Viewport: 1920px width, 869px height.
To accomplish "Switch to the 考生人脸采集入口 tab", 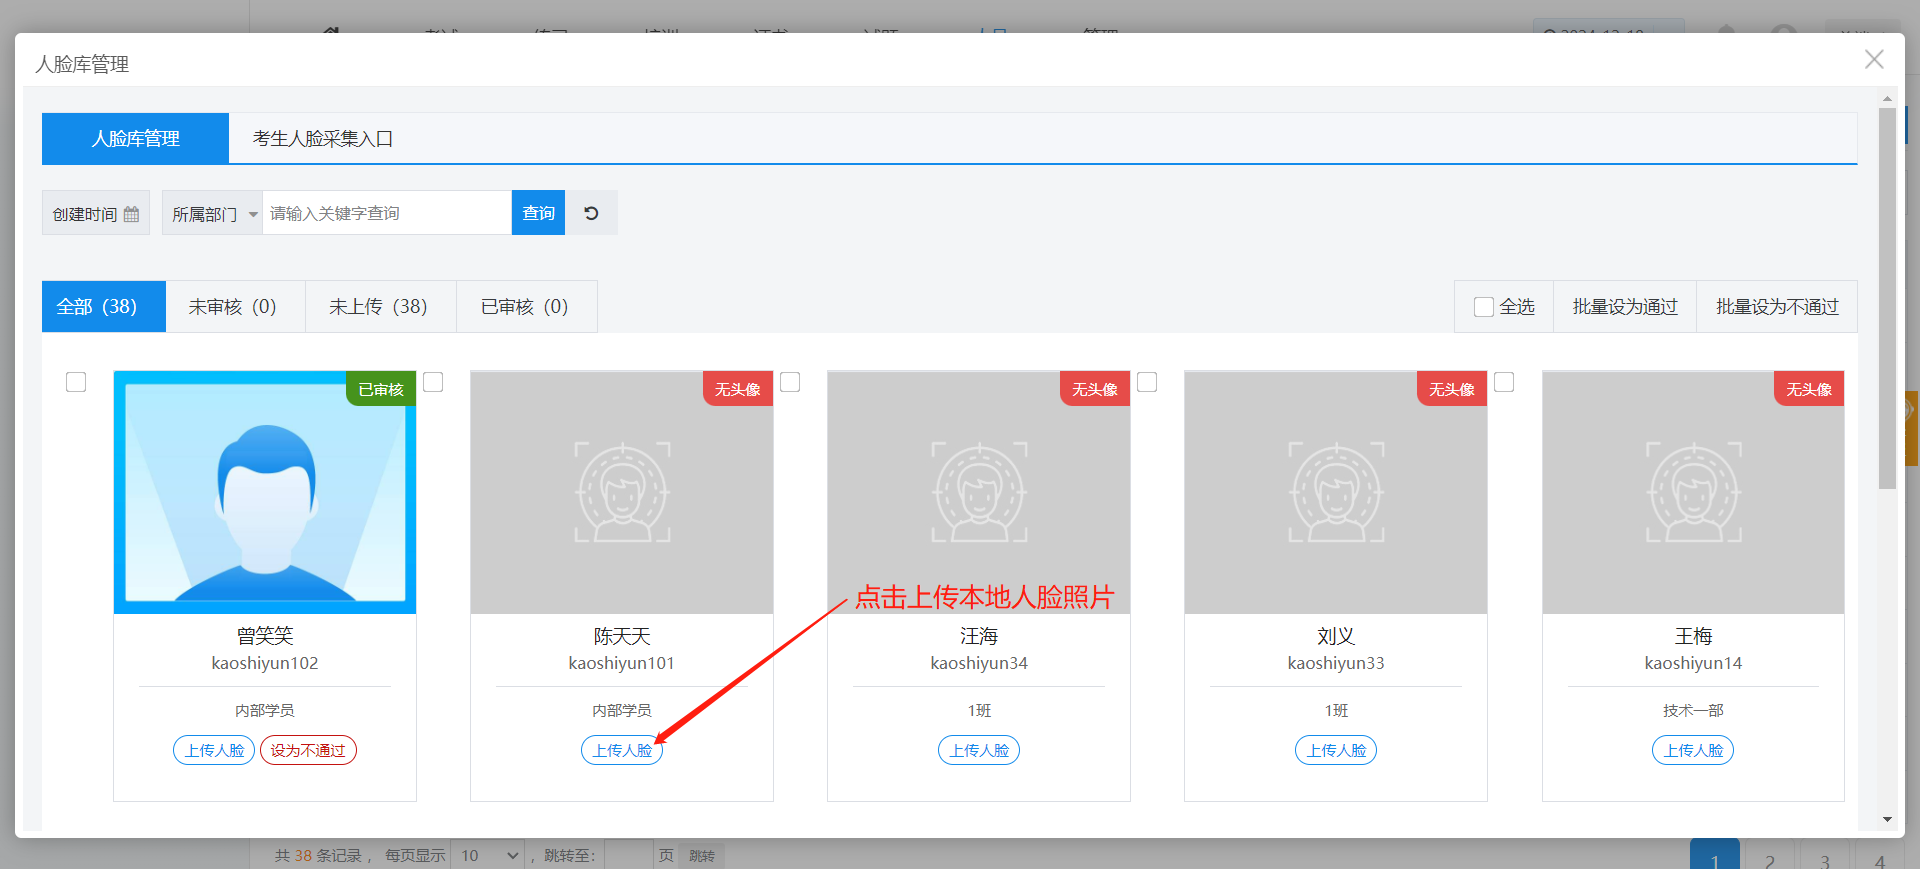I will tap(322, 139).
